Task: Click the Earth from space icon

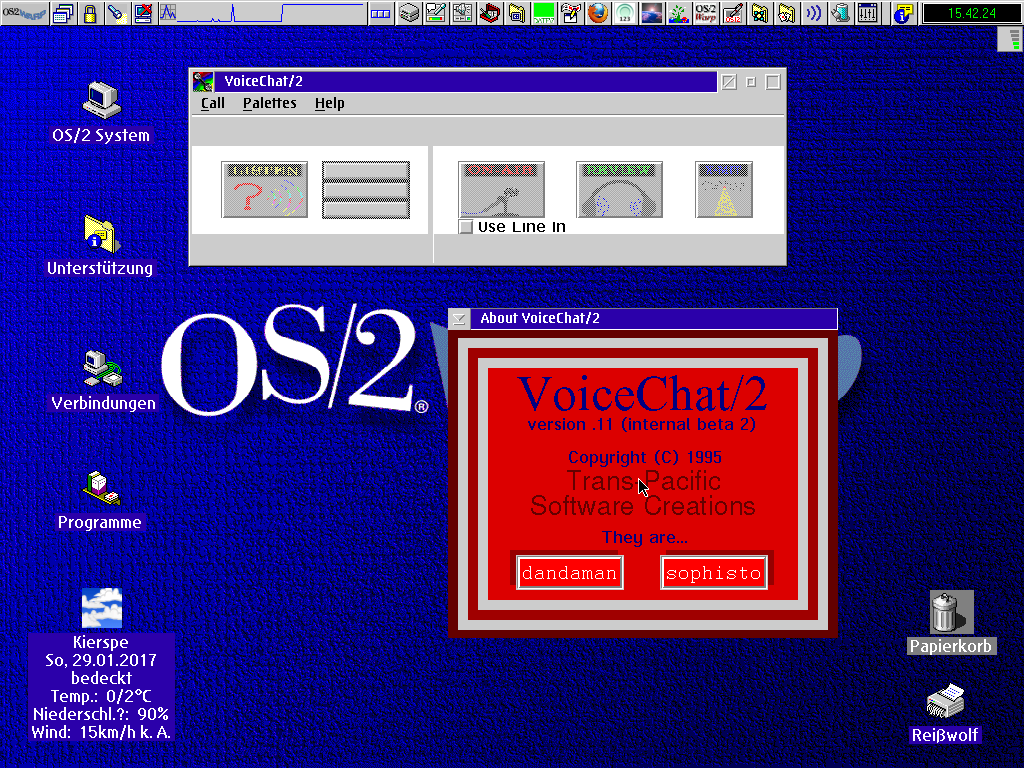Action: [x=651, y=13]
